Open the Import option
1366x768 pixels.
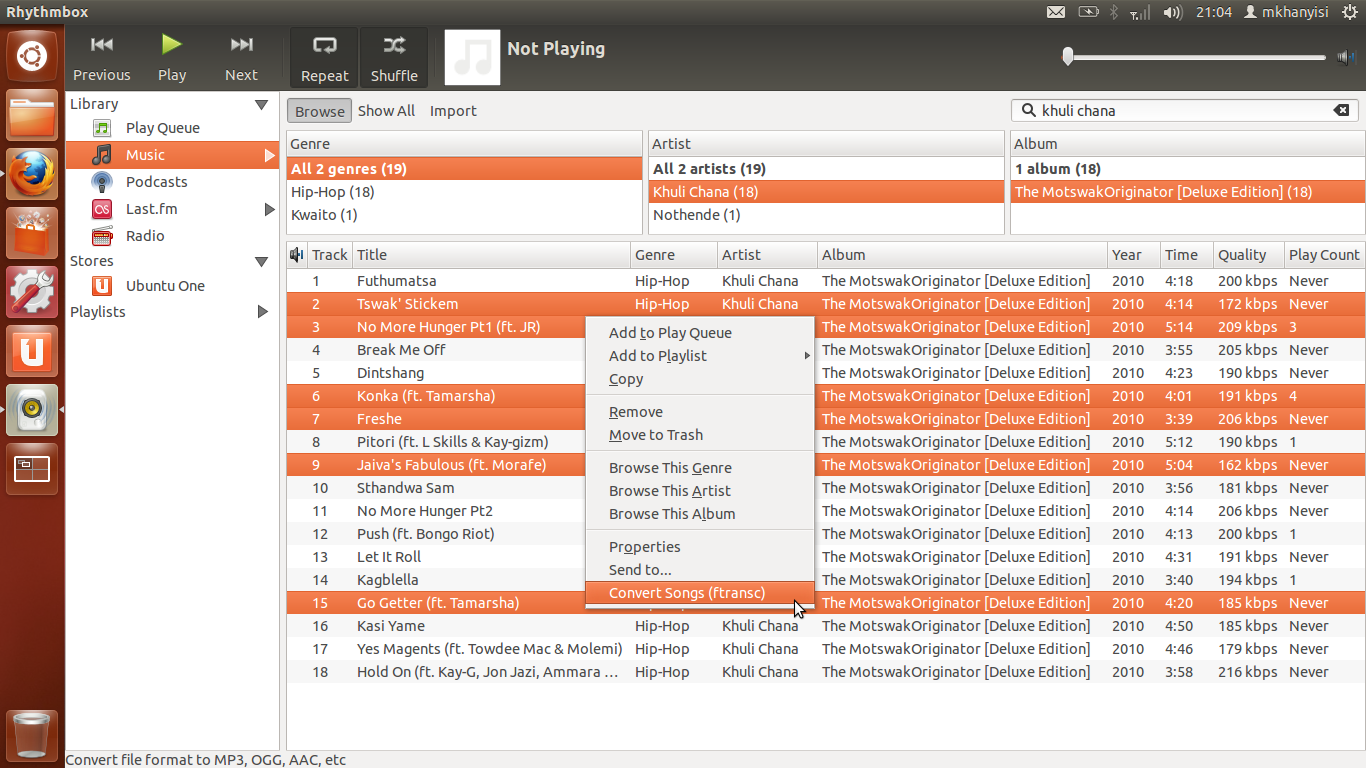(x=453, y=111)
